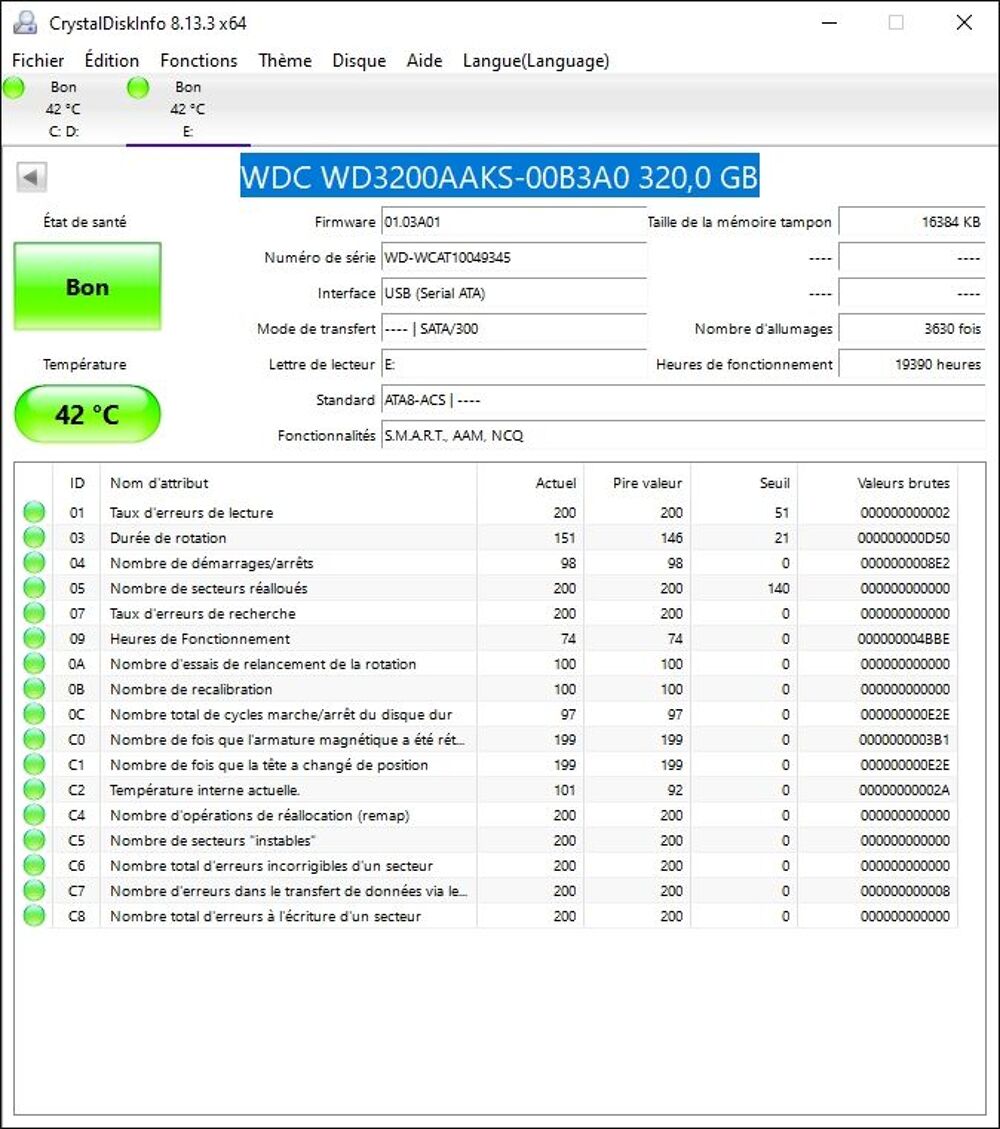This screenshot has height=1129, width=1000.
Task: Open the Thème menu
Action: 285,60
